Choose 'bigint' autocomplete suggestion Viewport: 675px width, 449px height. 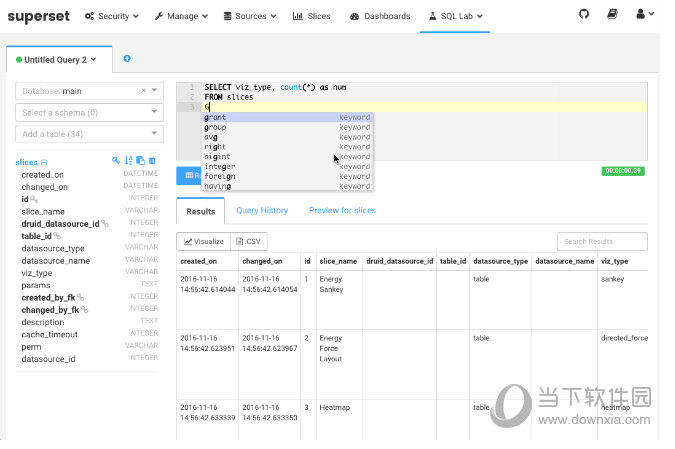pyautogui.click(x=287, y=157)
